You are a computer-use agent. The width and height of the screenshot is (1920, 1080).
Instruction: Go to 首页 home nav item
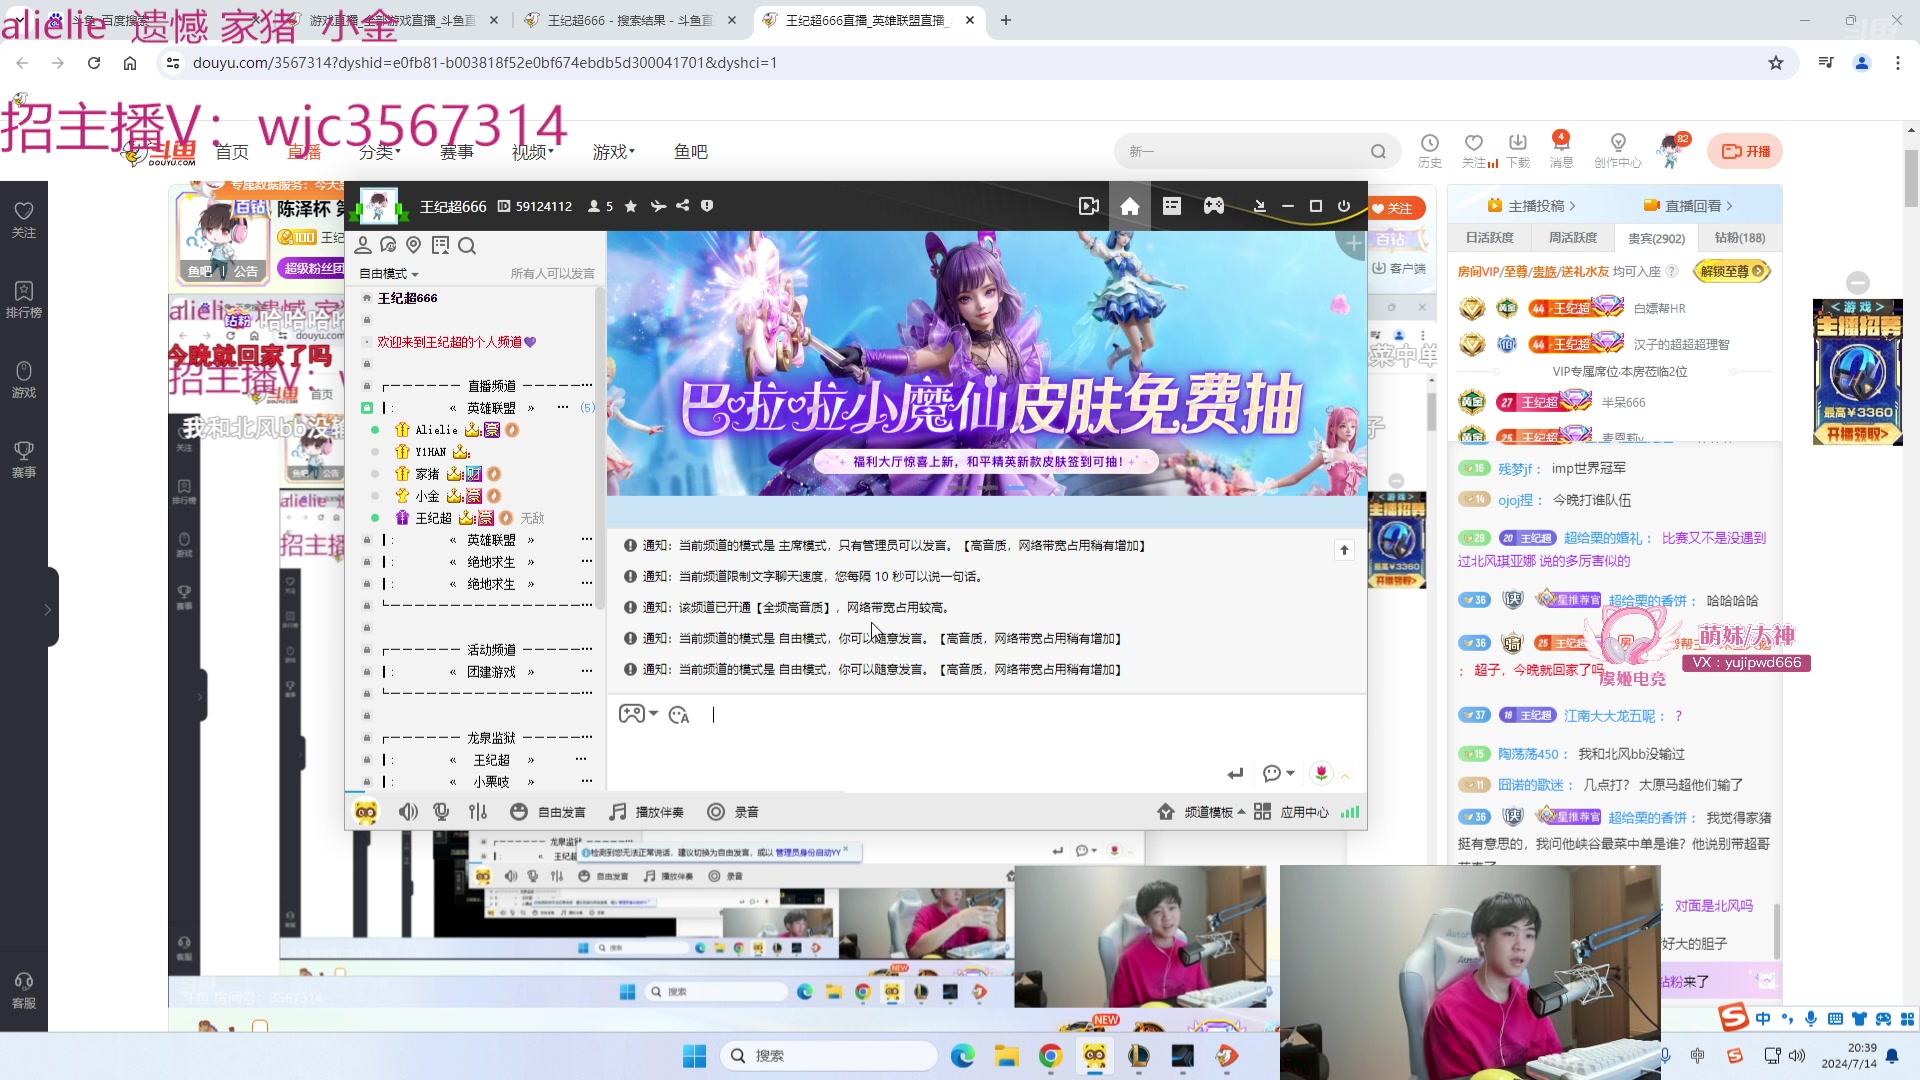tap(232, 152)
